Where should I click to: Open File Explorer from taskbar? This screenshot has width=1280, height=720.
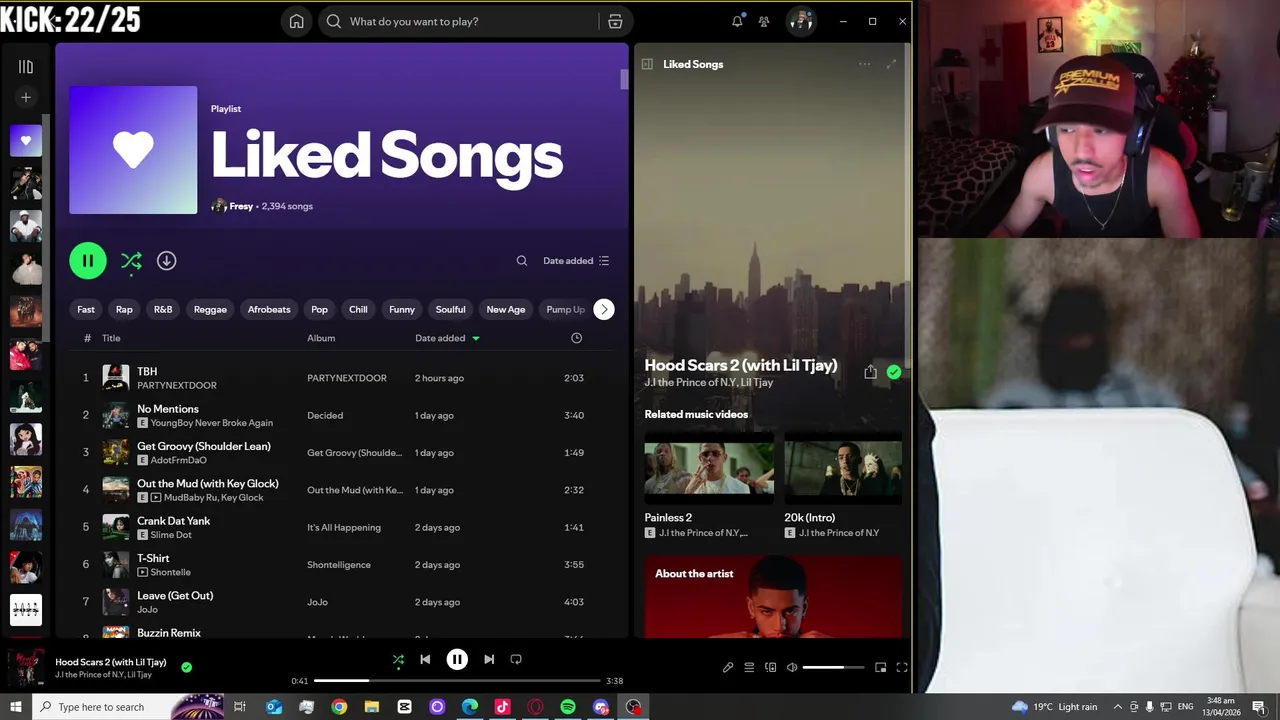[372, 707]
